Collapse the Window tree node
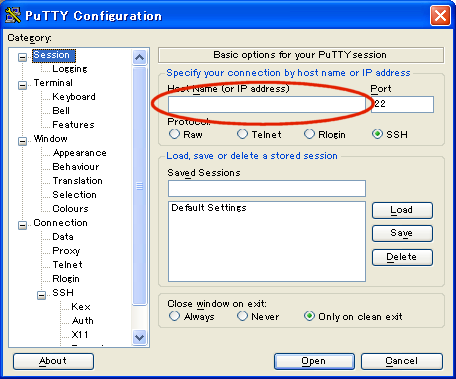This screenshot has width=456, height=379. click(x=22, y=141)
